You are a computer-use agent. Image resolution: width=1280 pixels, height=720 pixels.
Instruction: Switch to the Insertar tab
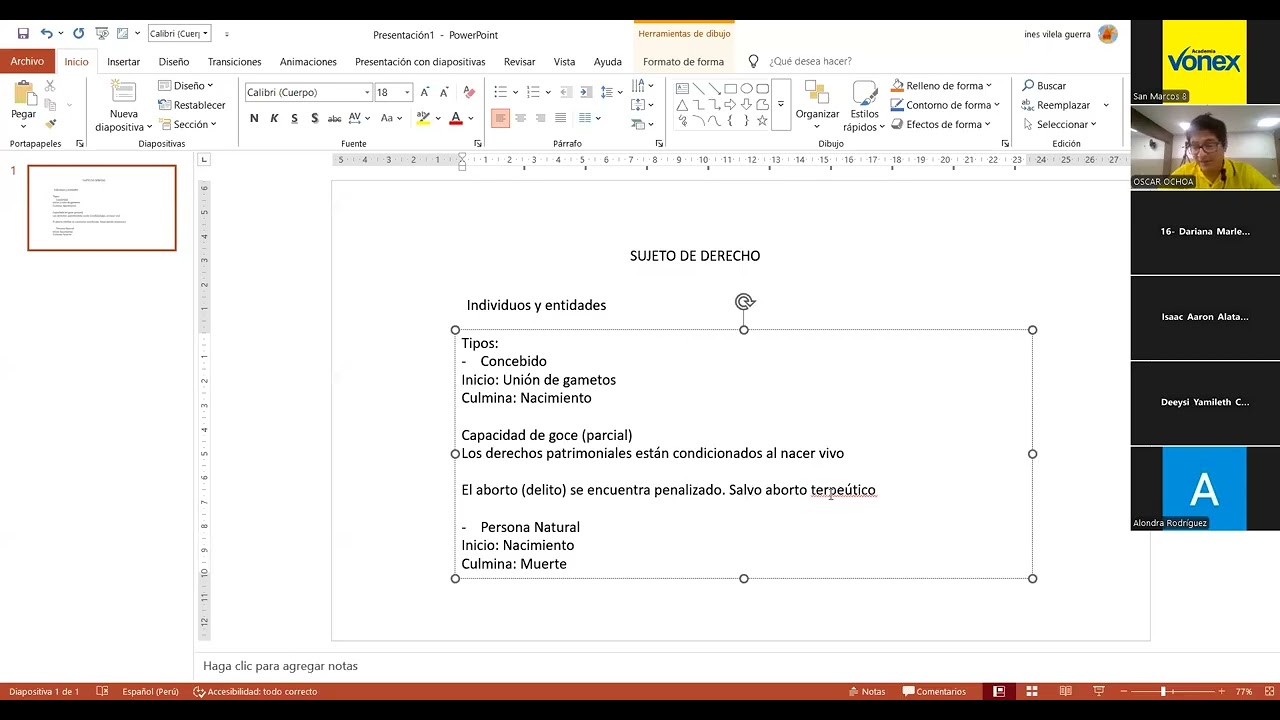pyautogui.click(x=124, y=61)
